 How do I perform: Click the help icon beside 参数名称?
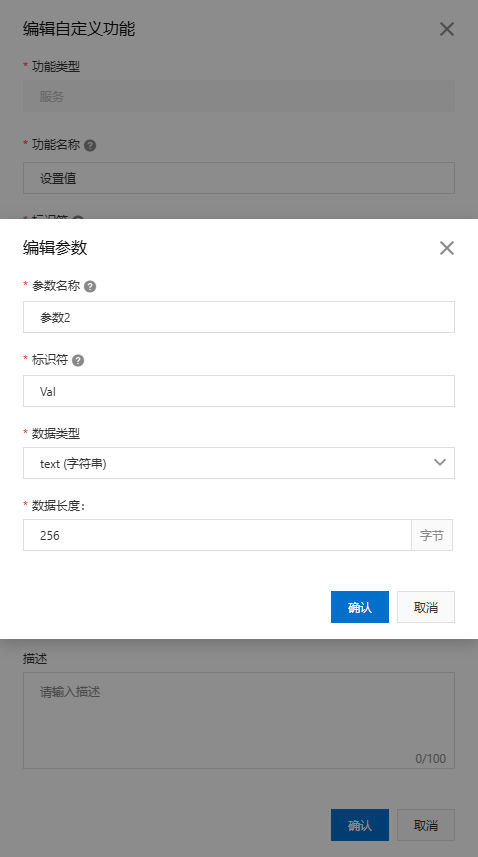(90, 286)
